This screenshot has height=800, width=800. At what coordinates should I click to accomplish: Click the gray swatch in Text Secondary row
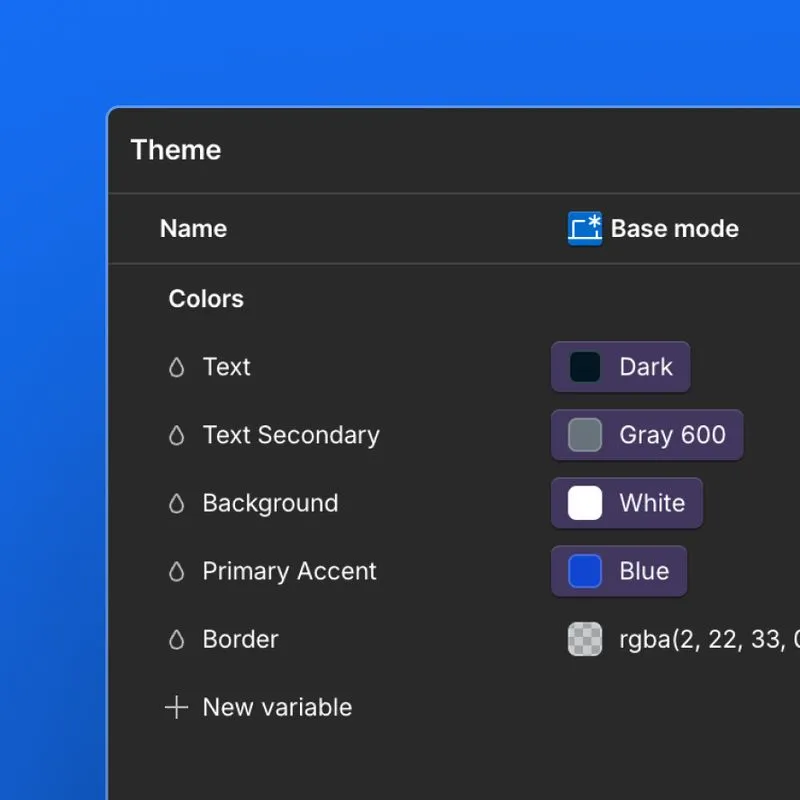click(585, 435)
